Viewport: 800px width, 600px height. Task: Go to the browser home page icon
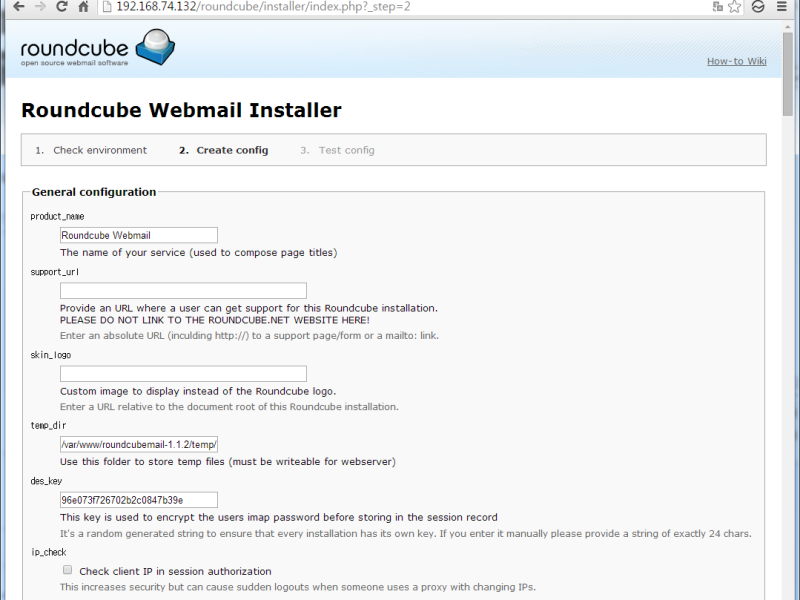tap(83, 7)
